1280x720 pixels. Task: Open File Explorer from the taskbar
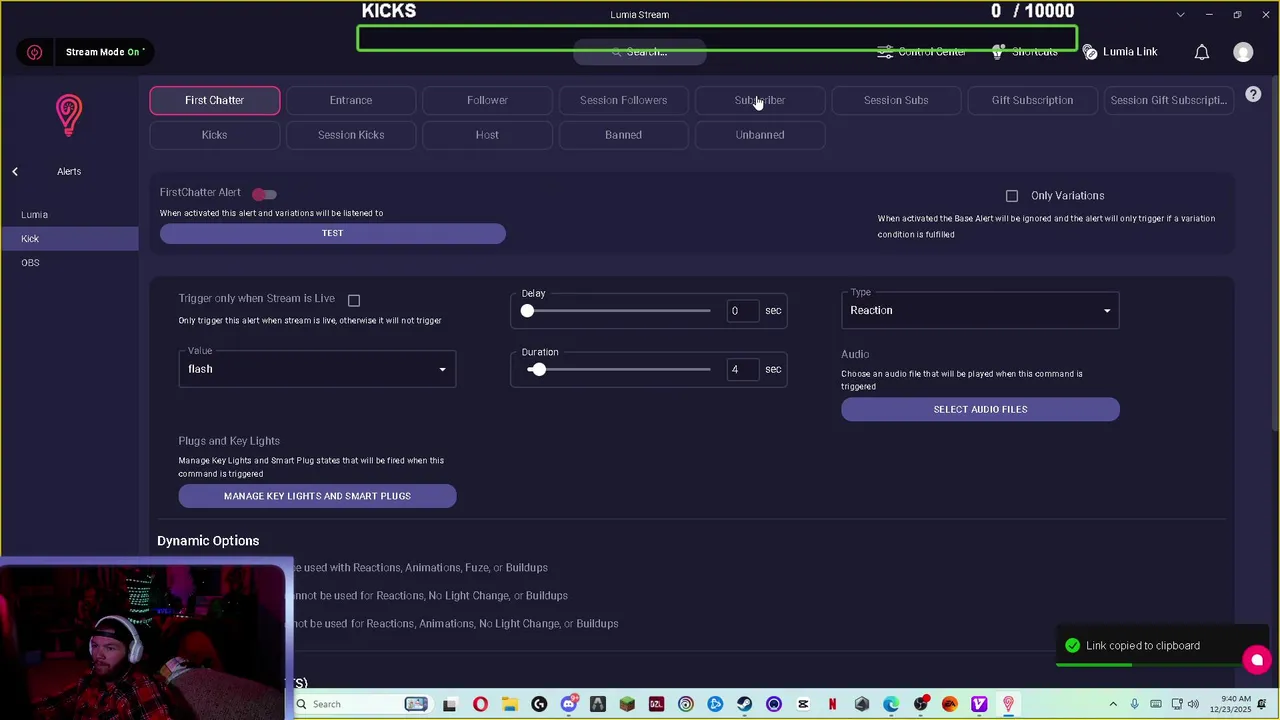[510, 704]
